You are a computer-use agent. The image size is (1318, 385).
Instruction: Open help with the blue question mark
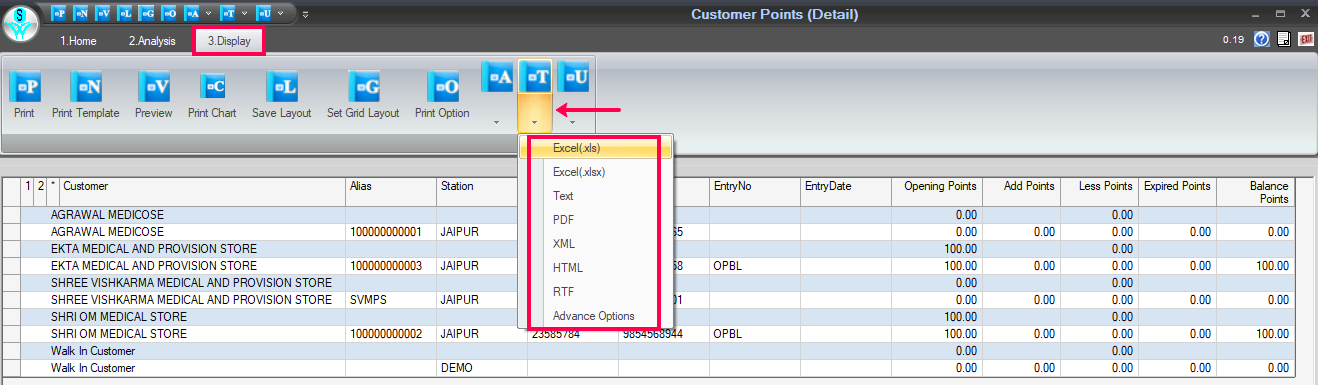click(1261, 40)
